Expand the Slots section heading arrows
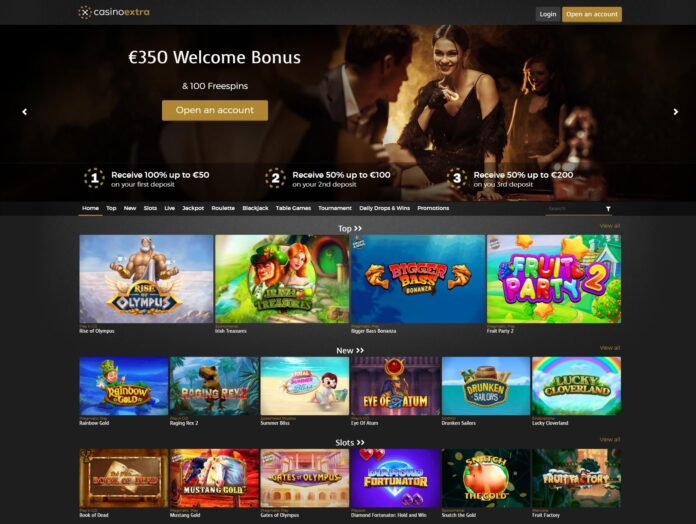The width and height of the screenshot is (696, 524). pos(360,442)
